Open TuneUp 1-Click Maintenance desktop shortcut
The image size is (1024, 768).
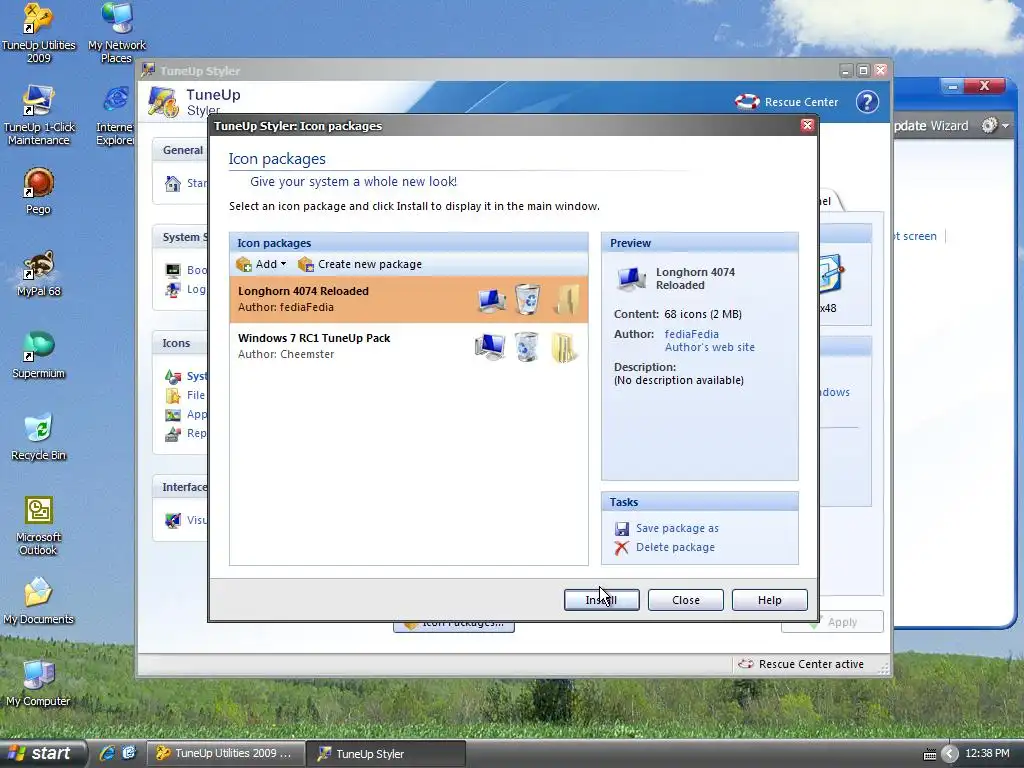pyautogui.click(x=39, y=115)
